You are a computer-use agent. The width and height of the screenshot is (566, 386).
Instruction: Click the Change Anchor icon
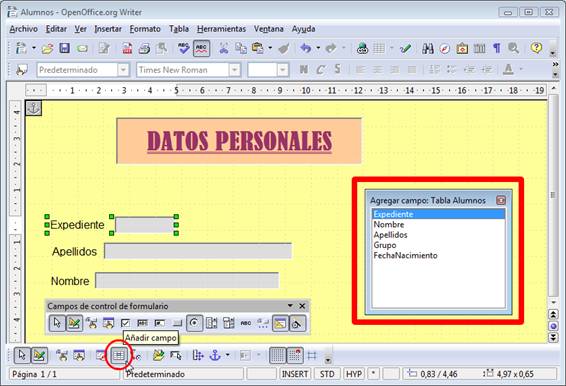pos(215,355)
